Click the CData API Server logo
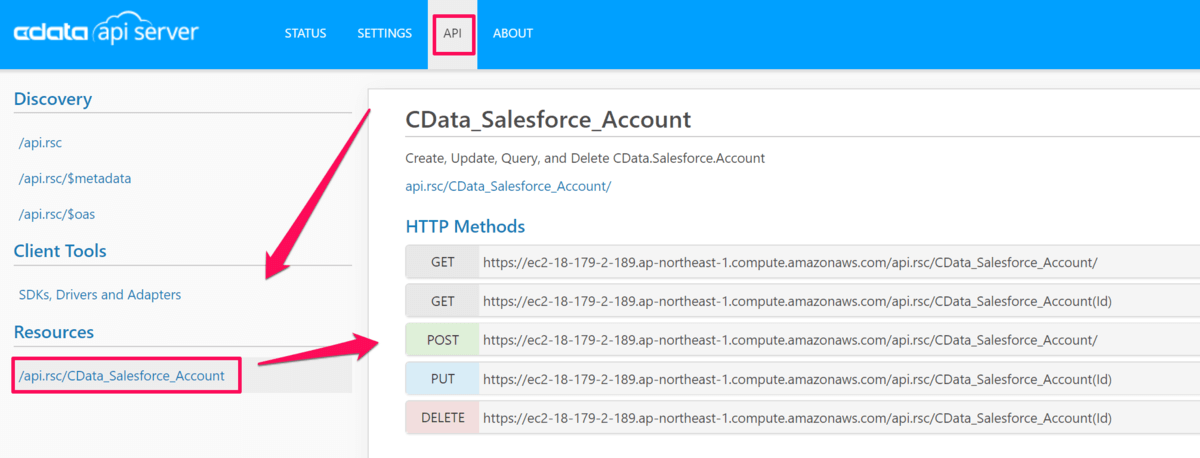This screenshot has height=458, width=1200. pos(106,32)
